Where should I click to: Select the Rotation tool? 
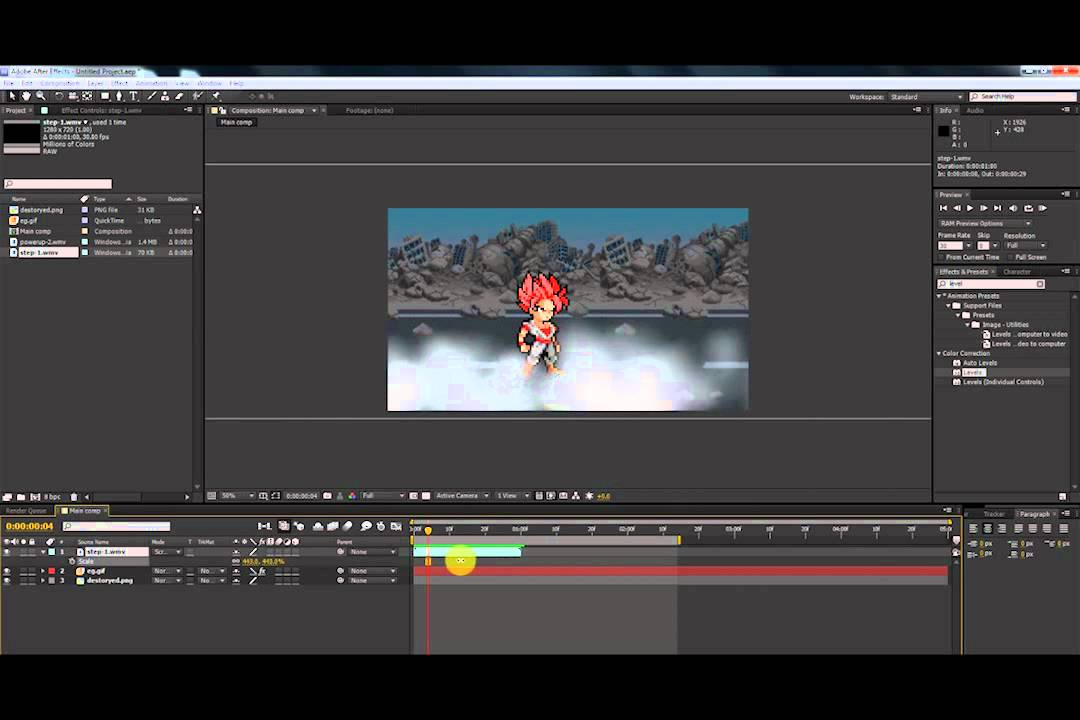(59, 96)
